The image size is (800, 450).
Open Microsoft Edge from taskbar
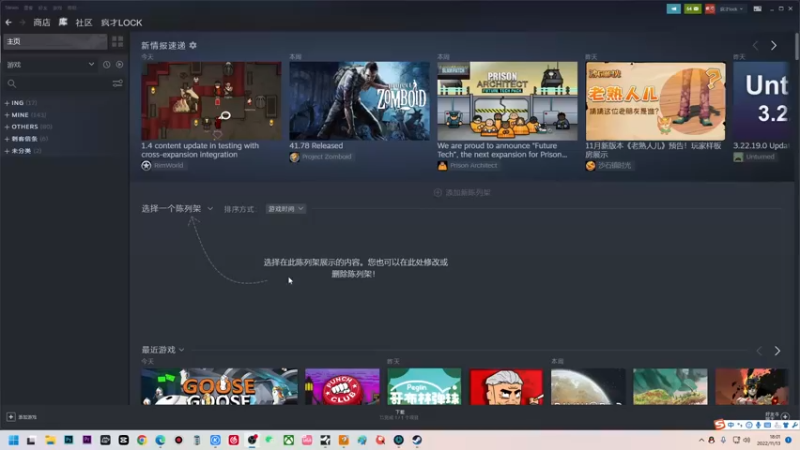[160, 440]
